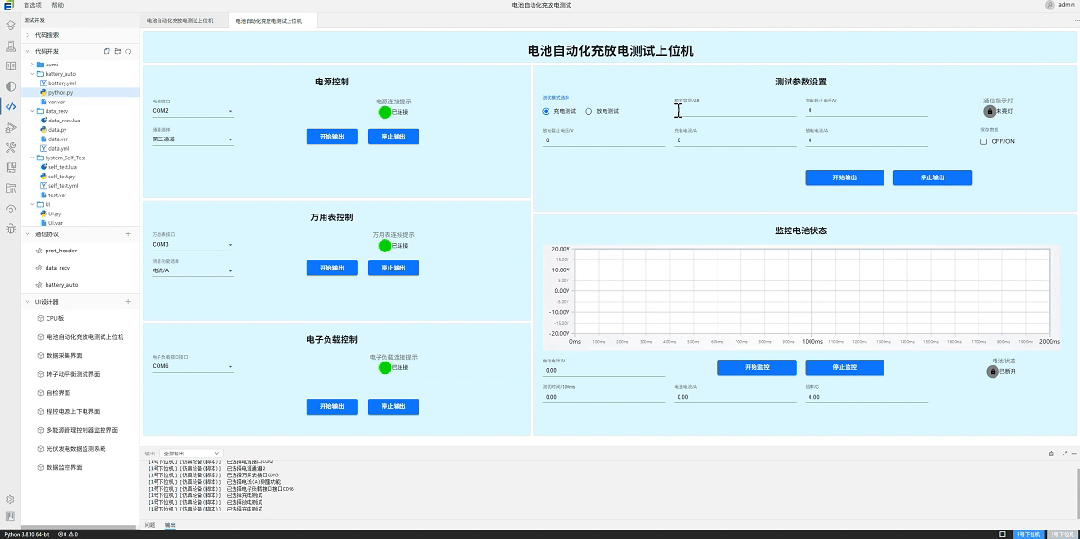Open the wrench tools sidebar icon

pyautogui.click(x=10, y=147)
